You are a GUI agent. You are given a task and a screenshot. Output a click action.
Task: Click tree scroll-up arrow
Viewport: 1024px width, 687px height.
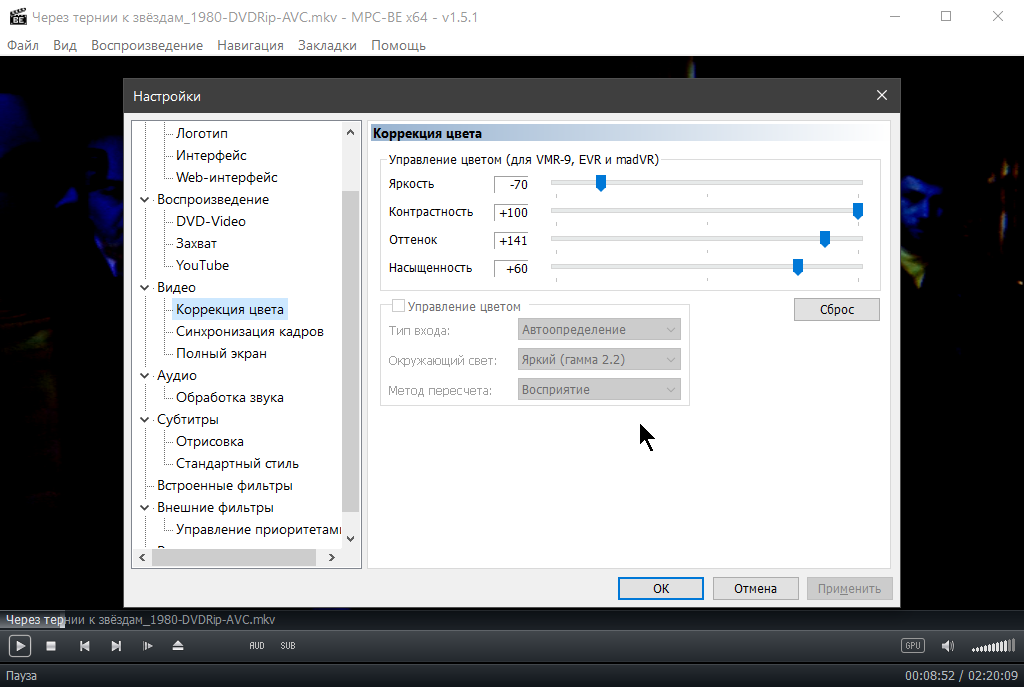click(x=351, y=132)
